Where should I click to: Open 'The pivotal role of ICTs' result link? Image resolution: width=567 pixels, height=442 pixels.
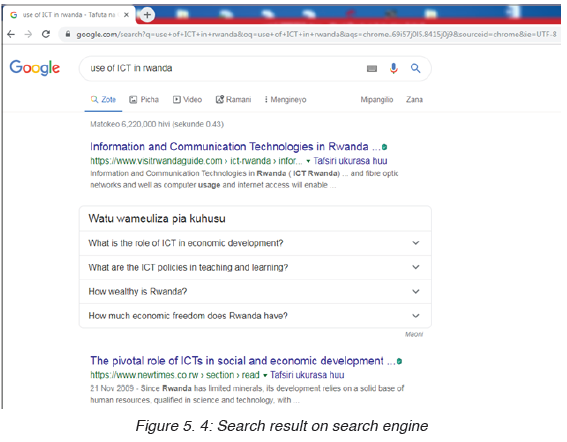click(243, 361)
